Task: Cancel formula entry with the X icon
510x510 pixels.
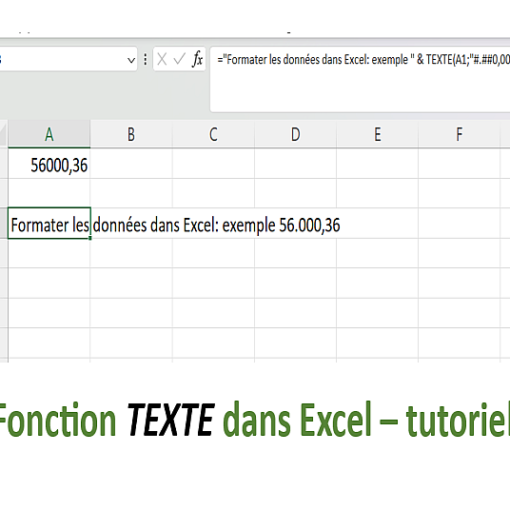Action: point(162,60)
